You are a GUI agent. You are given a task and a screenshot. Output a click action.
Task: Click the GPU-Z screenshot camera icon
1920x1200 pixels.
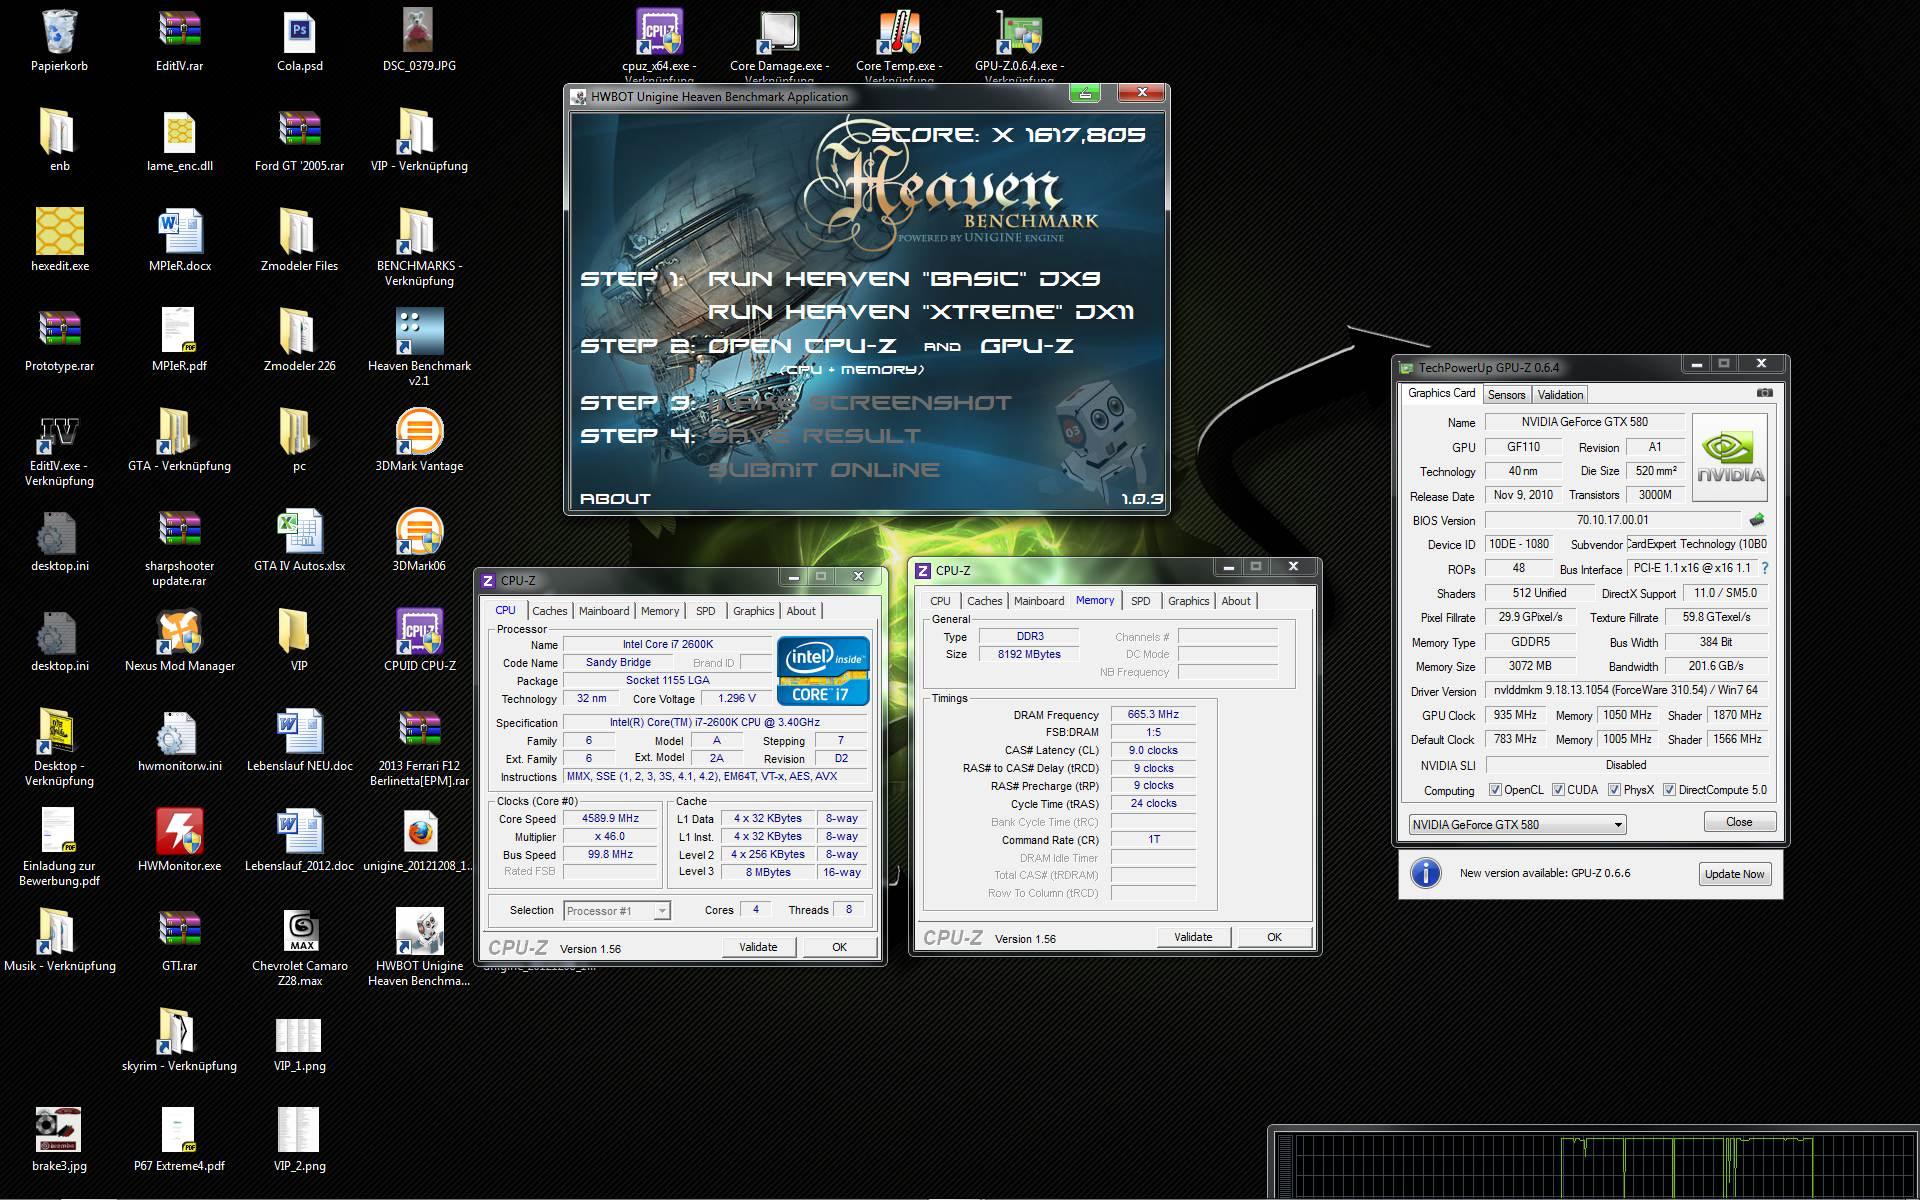point(1764,393)
